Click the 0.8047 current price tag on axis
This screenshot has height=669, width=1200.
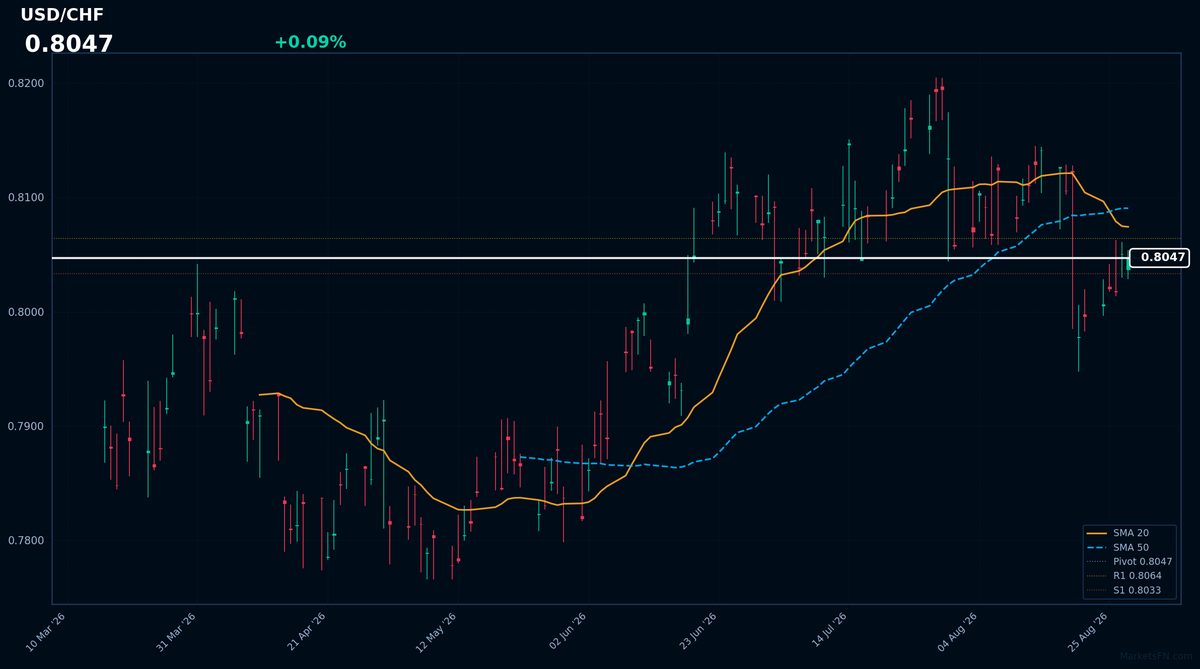1159,258
